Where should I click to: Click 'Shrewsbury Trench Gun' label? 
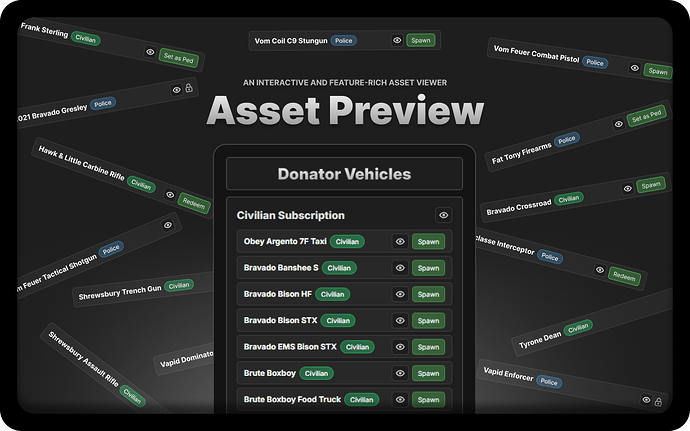point(120,292)
